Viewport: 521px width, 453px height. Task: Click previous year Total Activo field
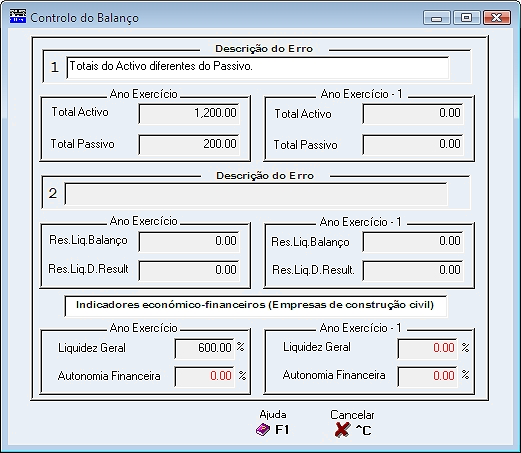pyautogui.click(x=413, y=114)
